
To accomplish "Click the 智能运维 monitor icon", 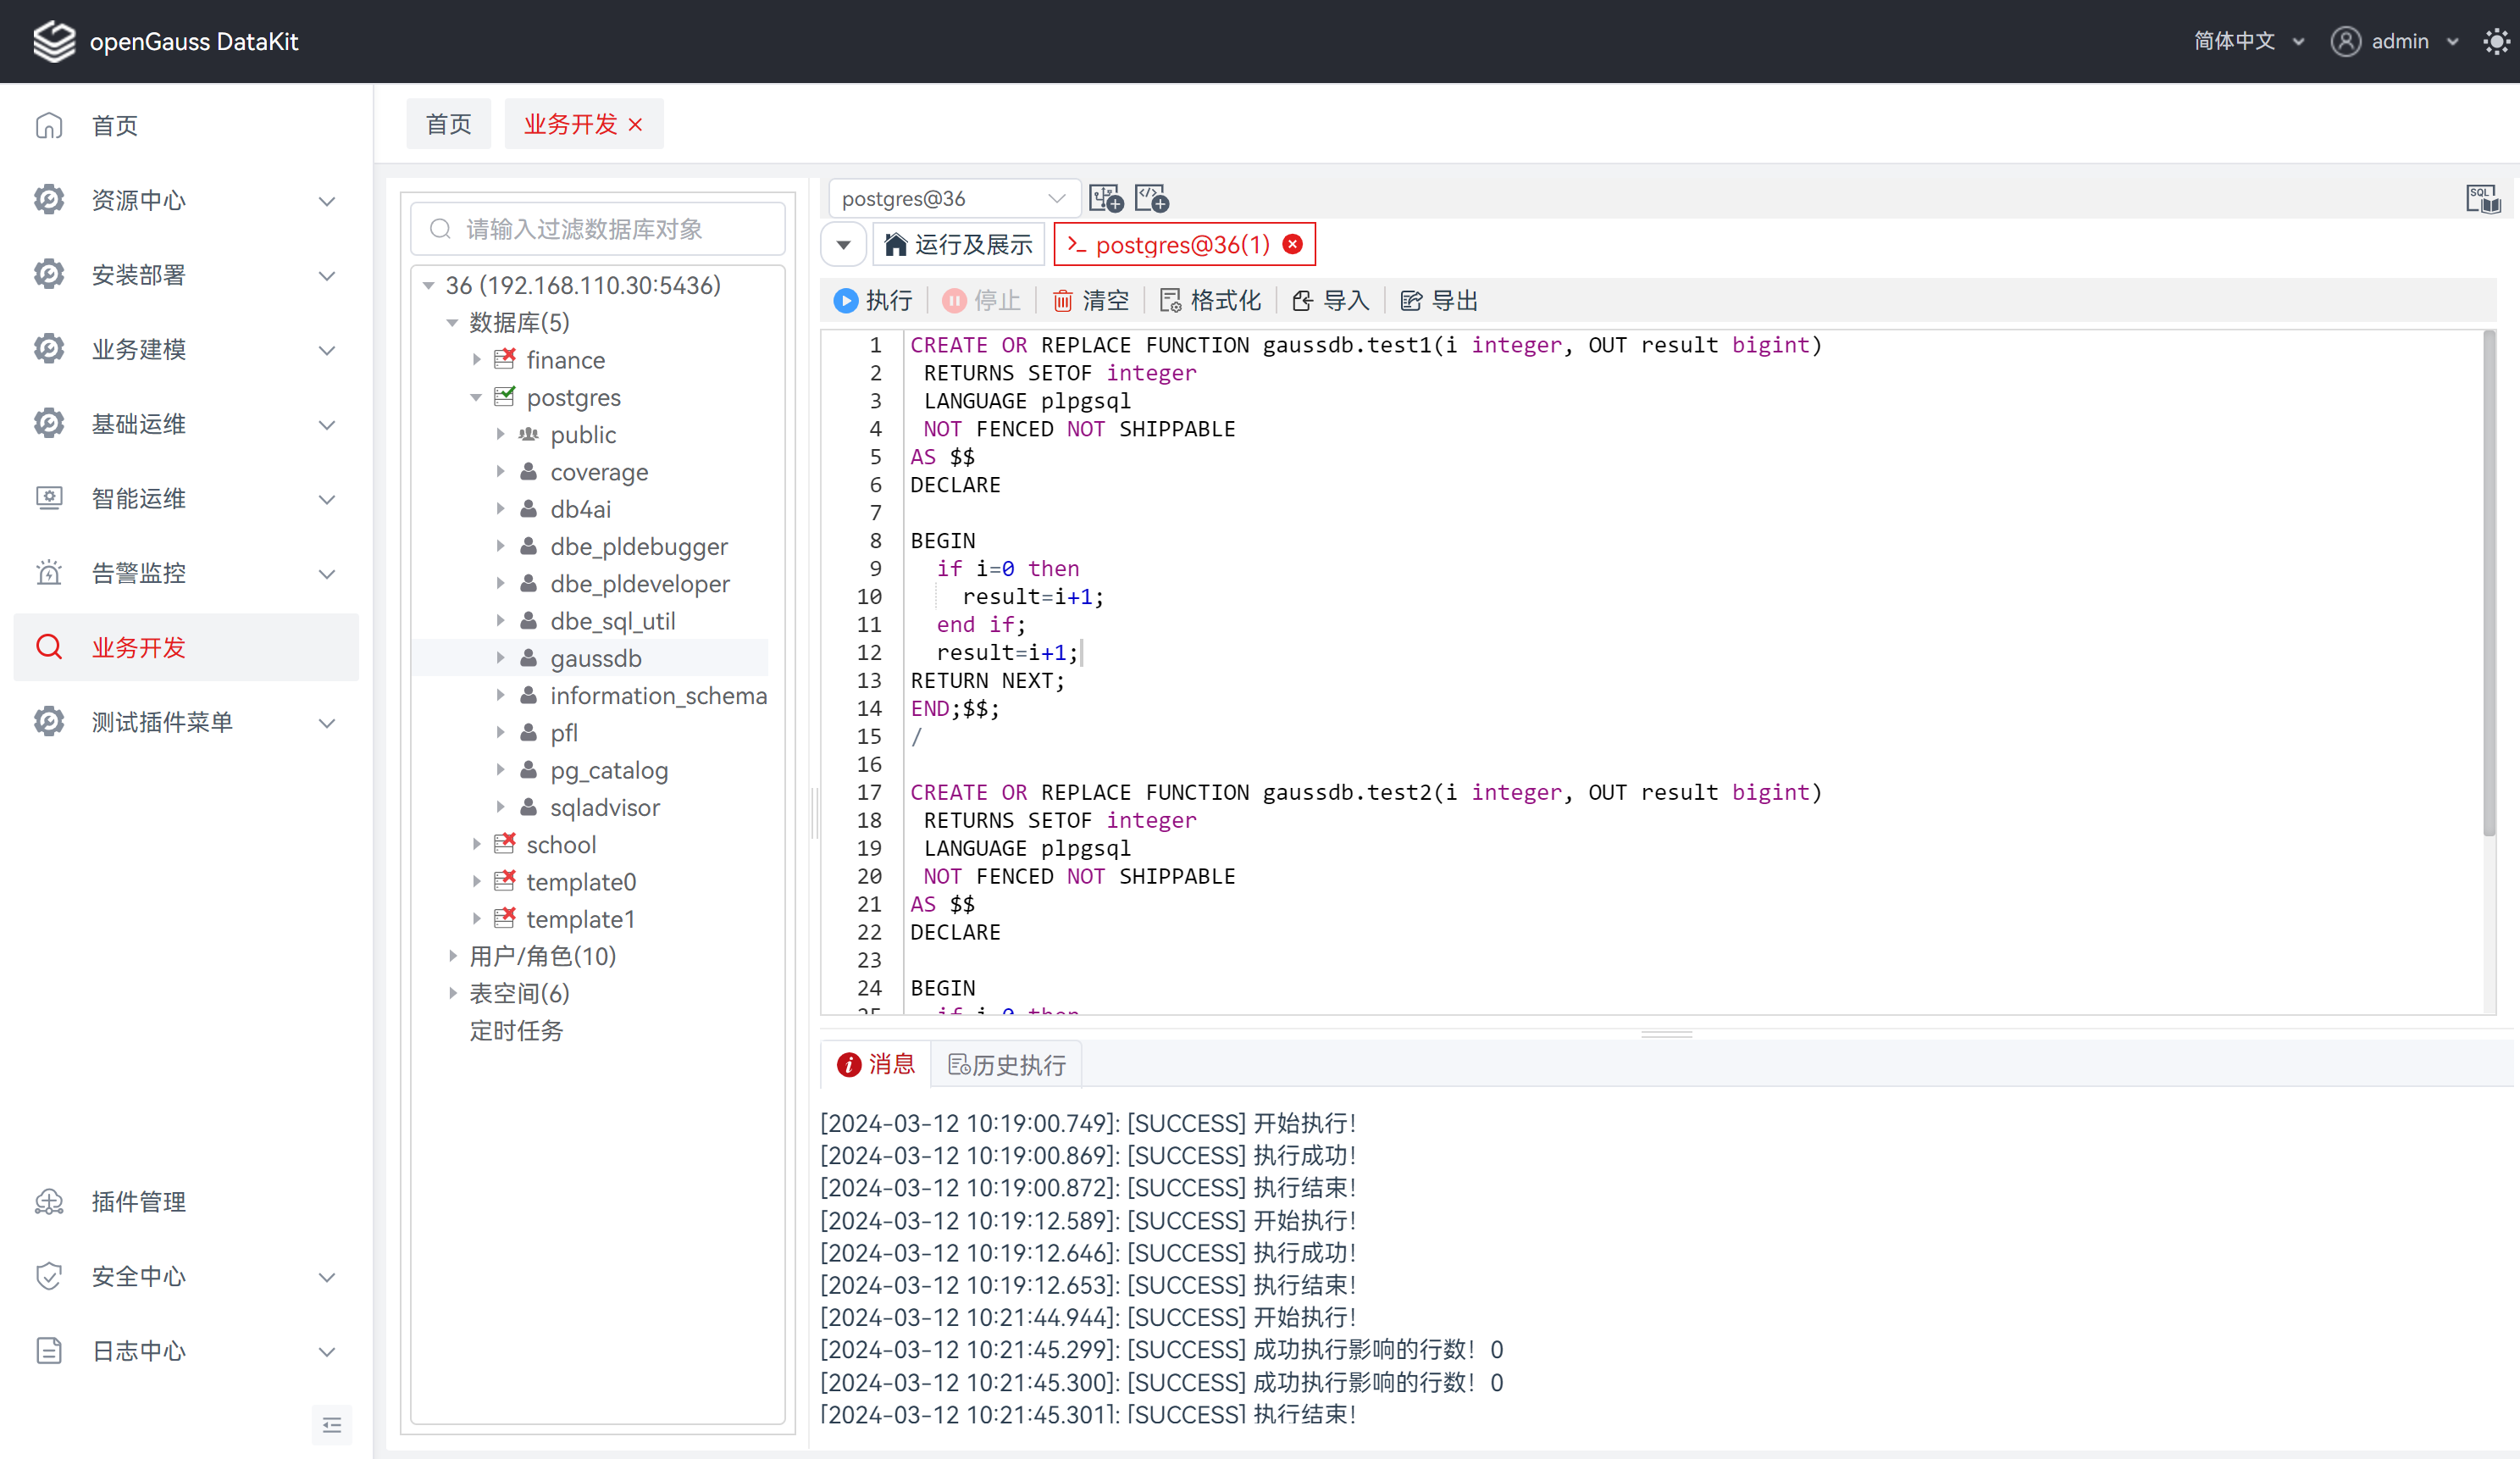I will 49,498.
